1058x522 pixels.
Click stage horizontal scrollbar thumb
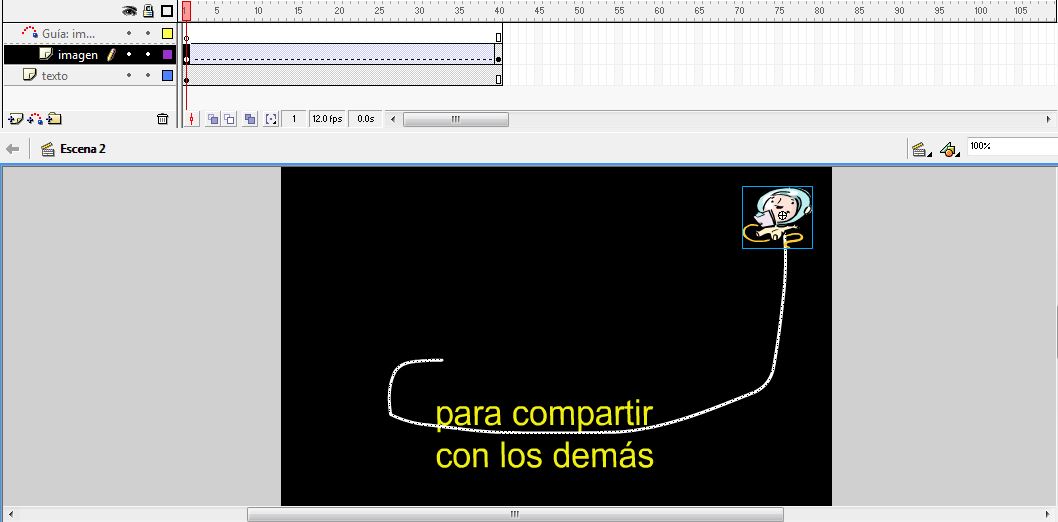pyautogui.click(x=516, y=515)
